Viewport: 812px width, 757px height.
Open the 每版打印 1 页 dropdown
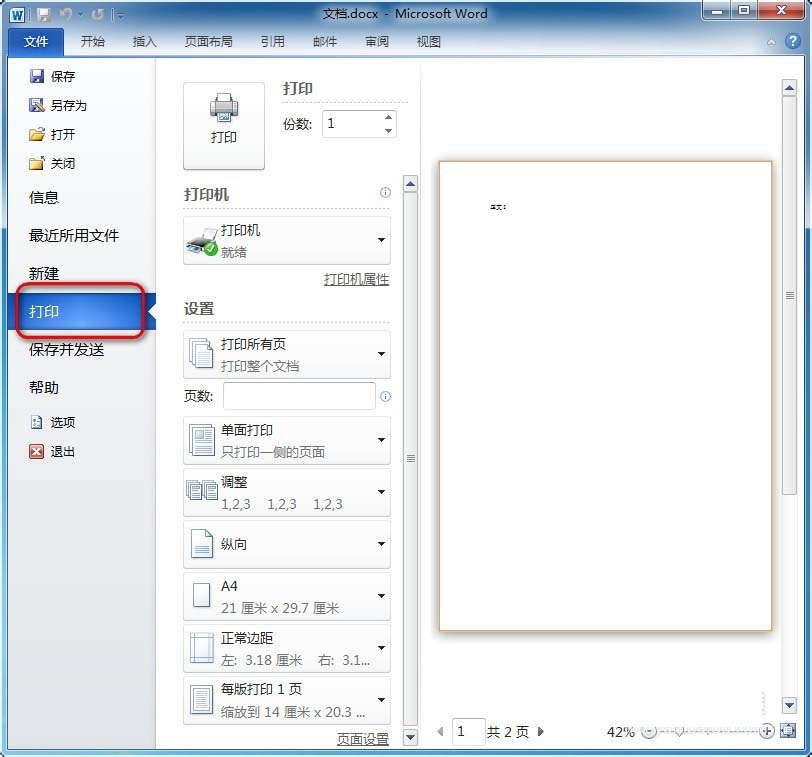[287, 700]
